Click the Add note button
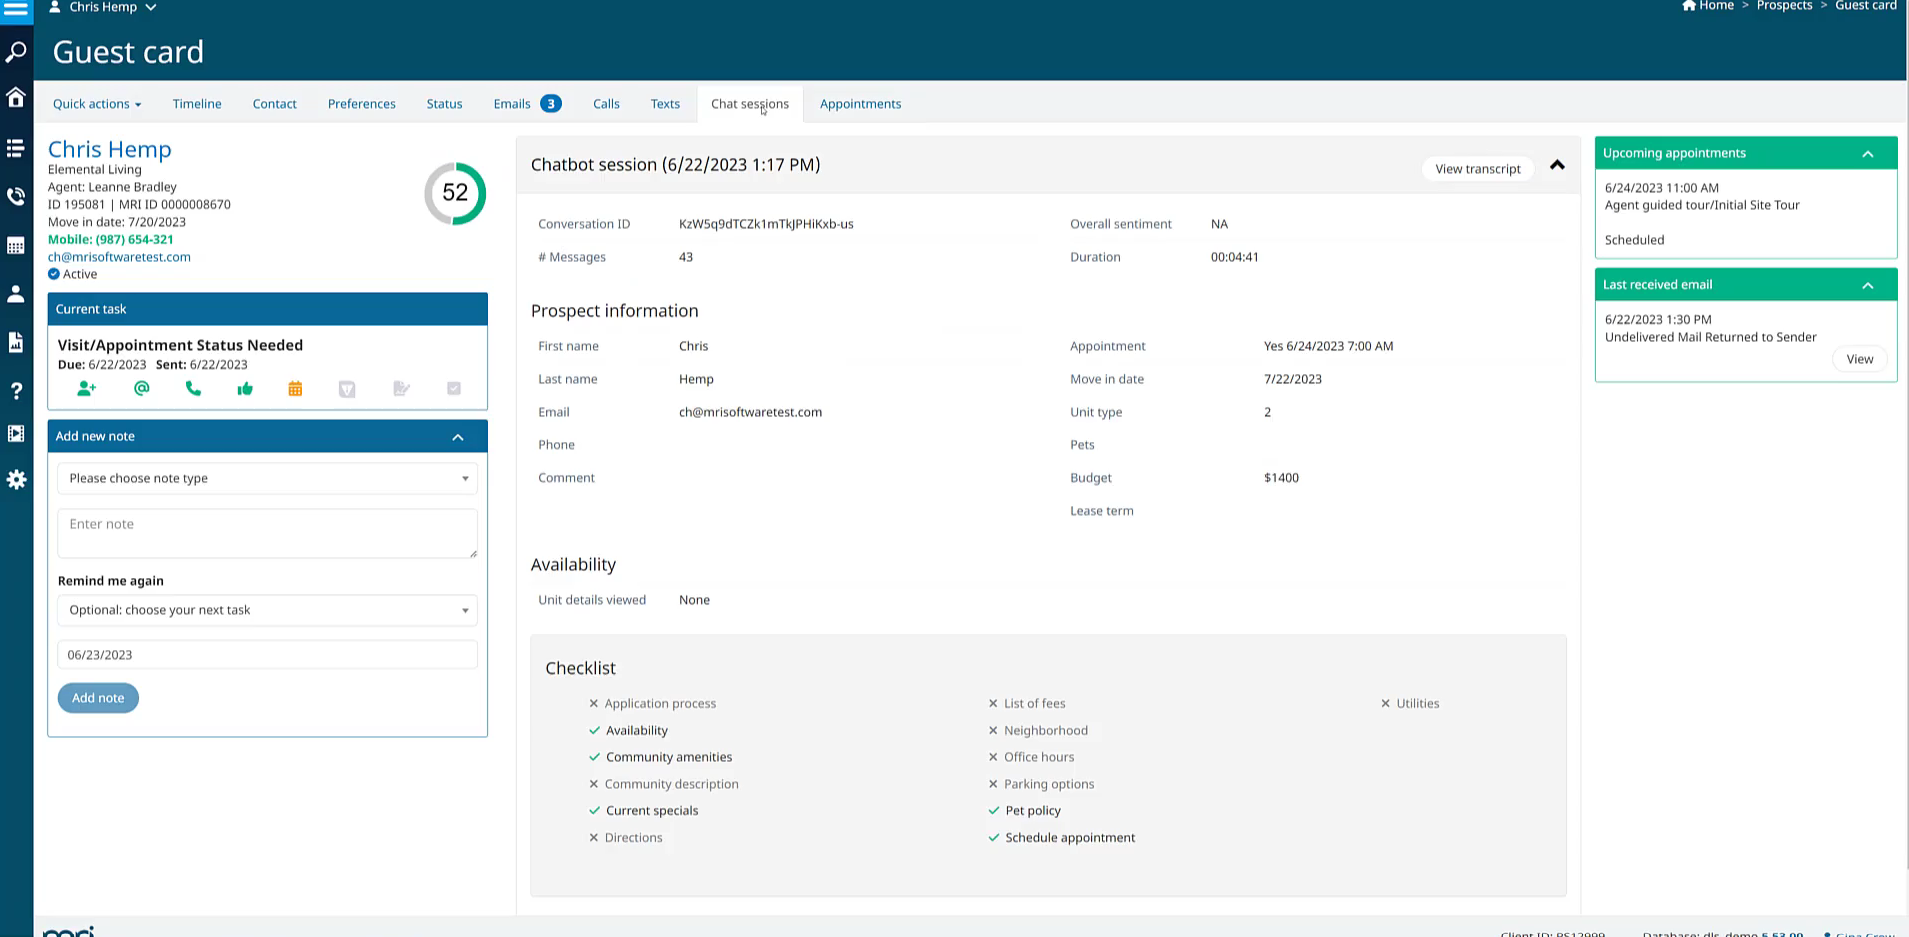The height and width of the screenshot is (937, 1909). (98, 698)
